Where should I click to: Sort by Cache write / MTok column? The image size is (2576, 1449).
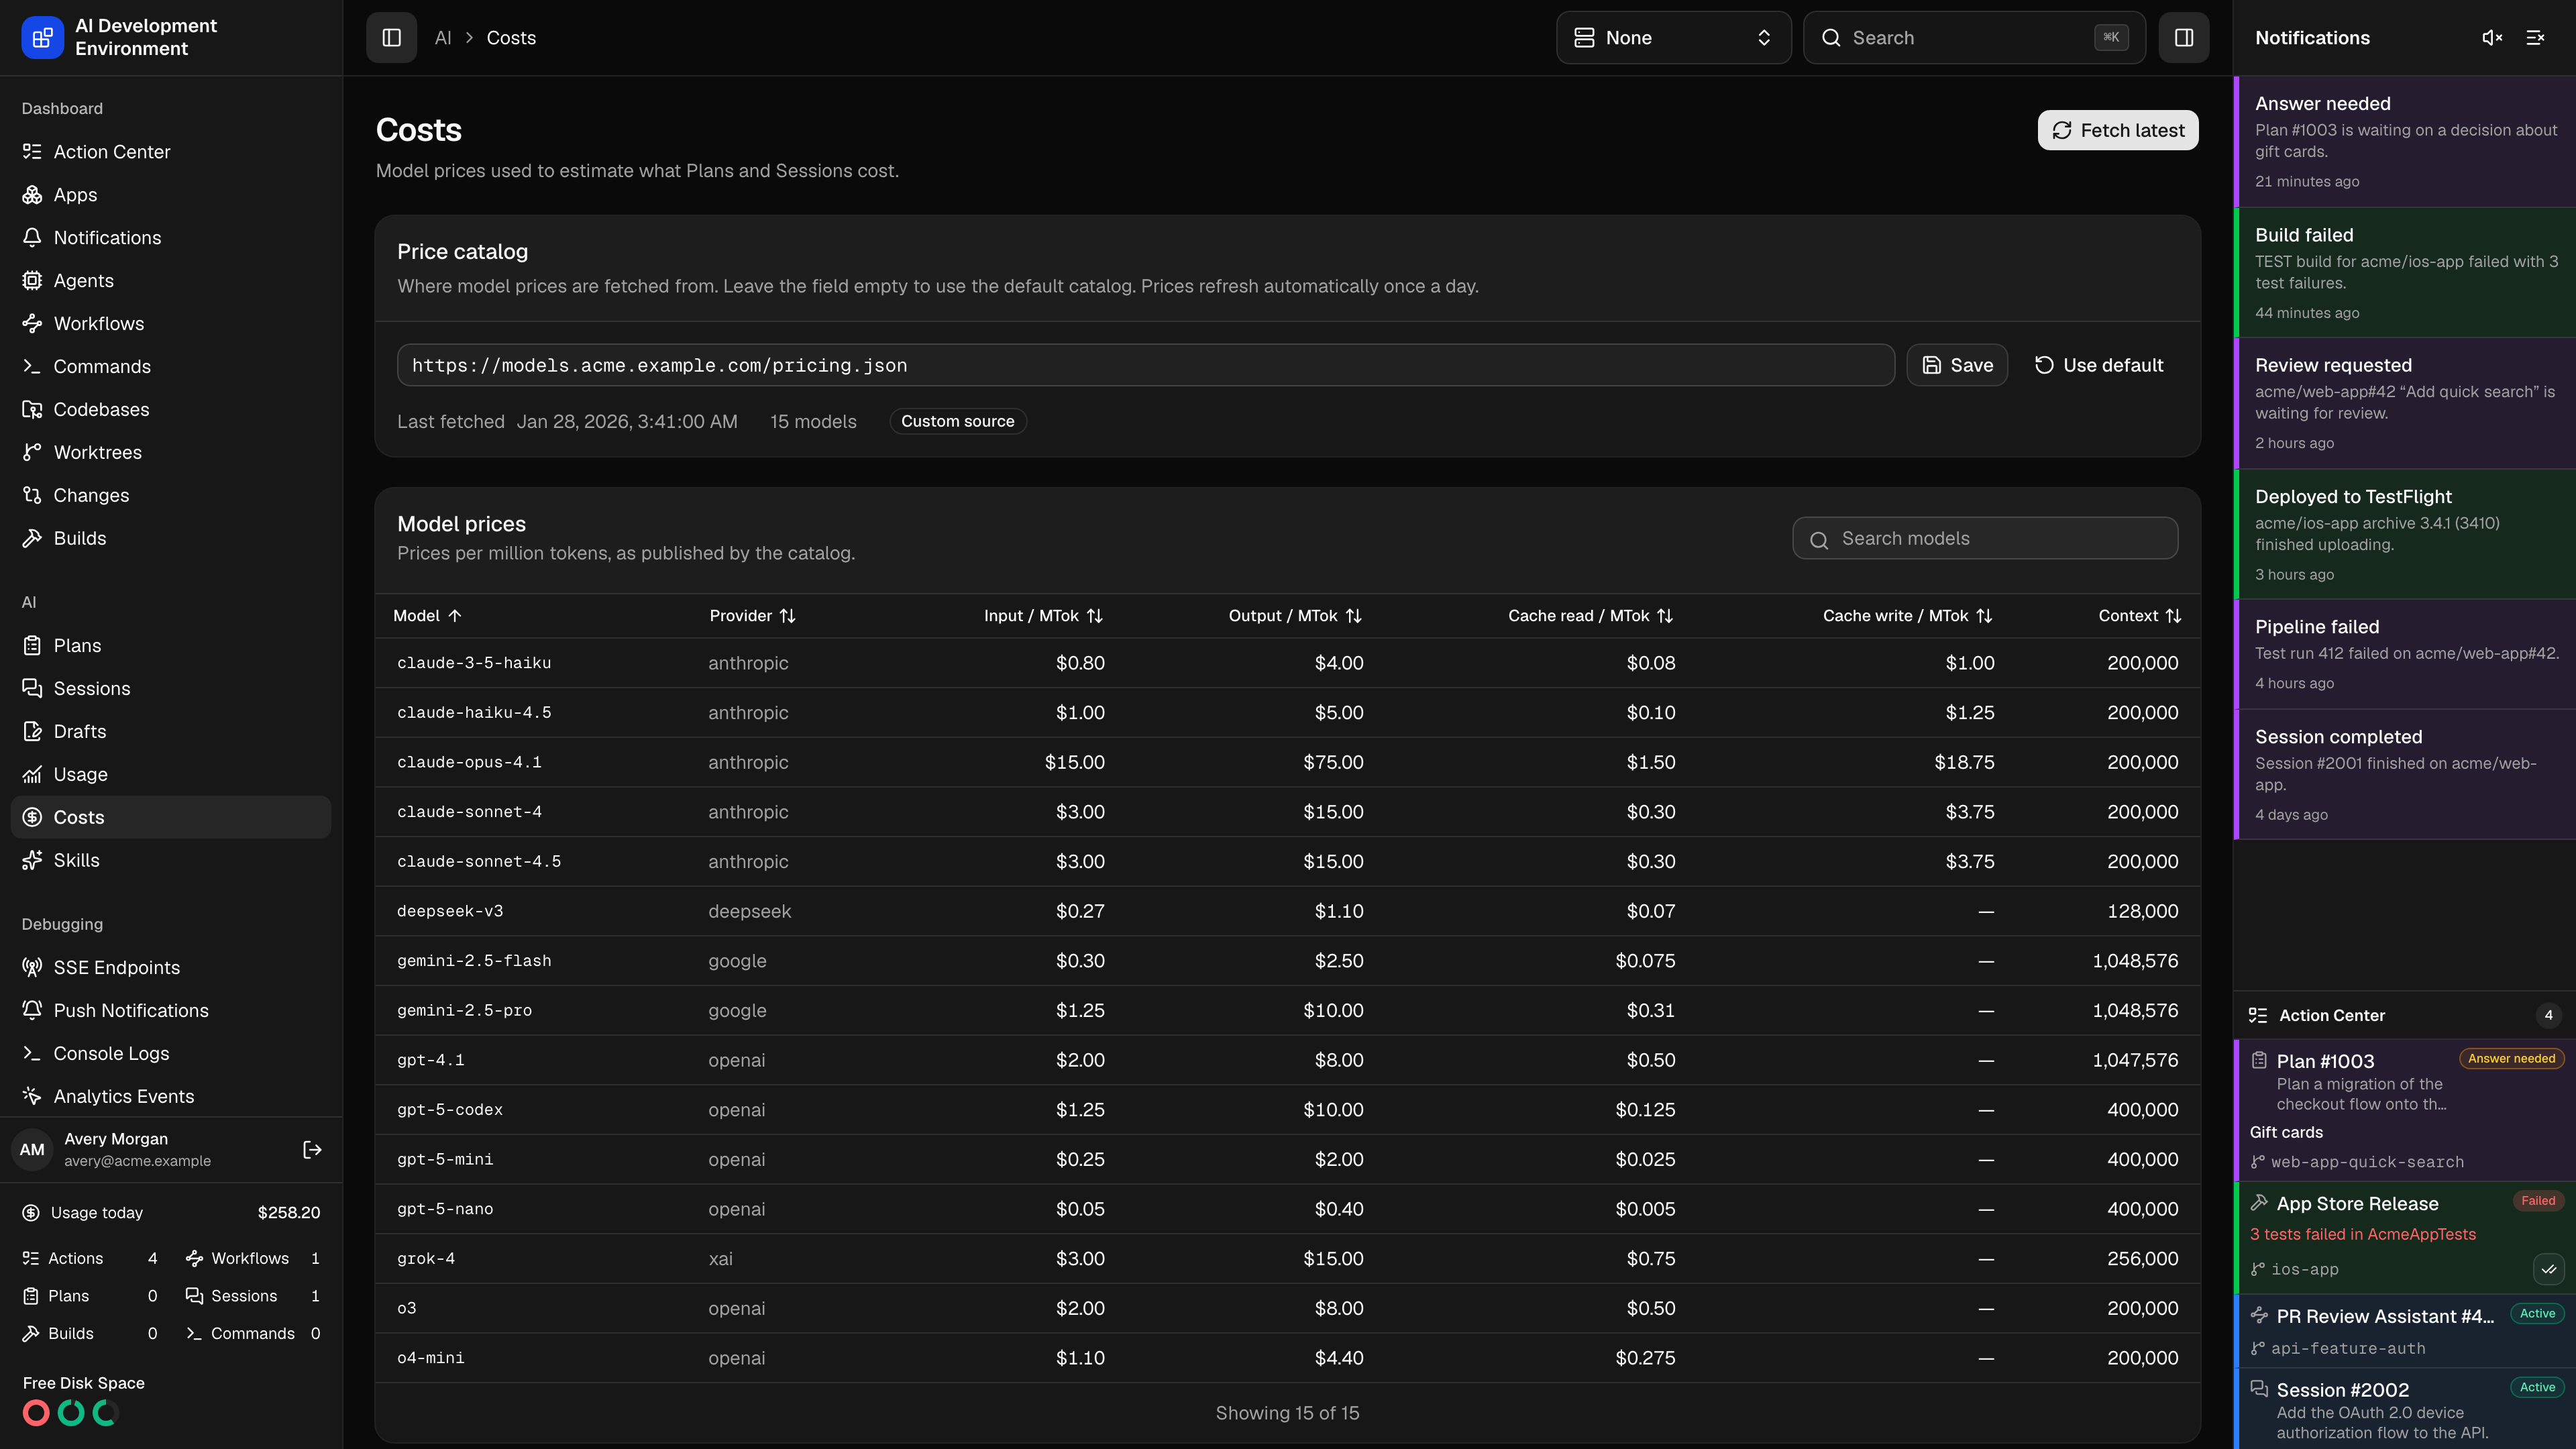tap(1907, 615)
